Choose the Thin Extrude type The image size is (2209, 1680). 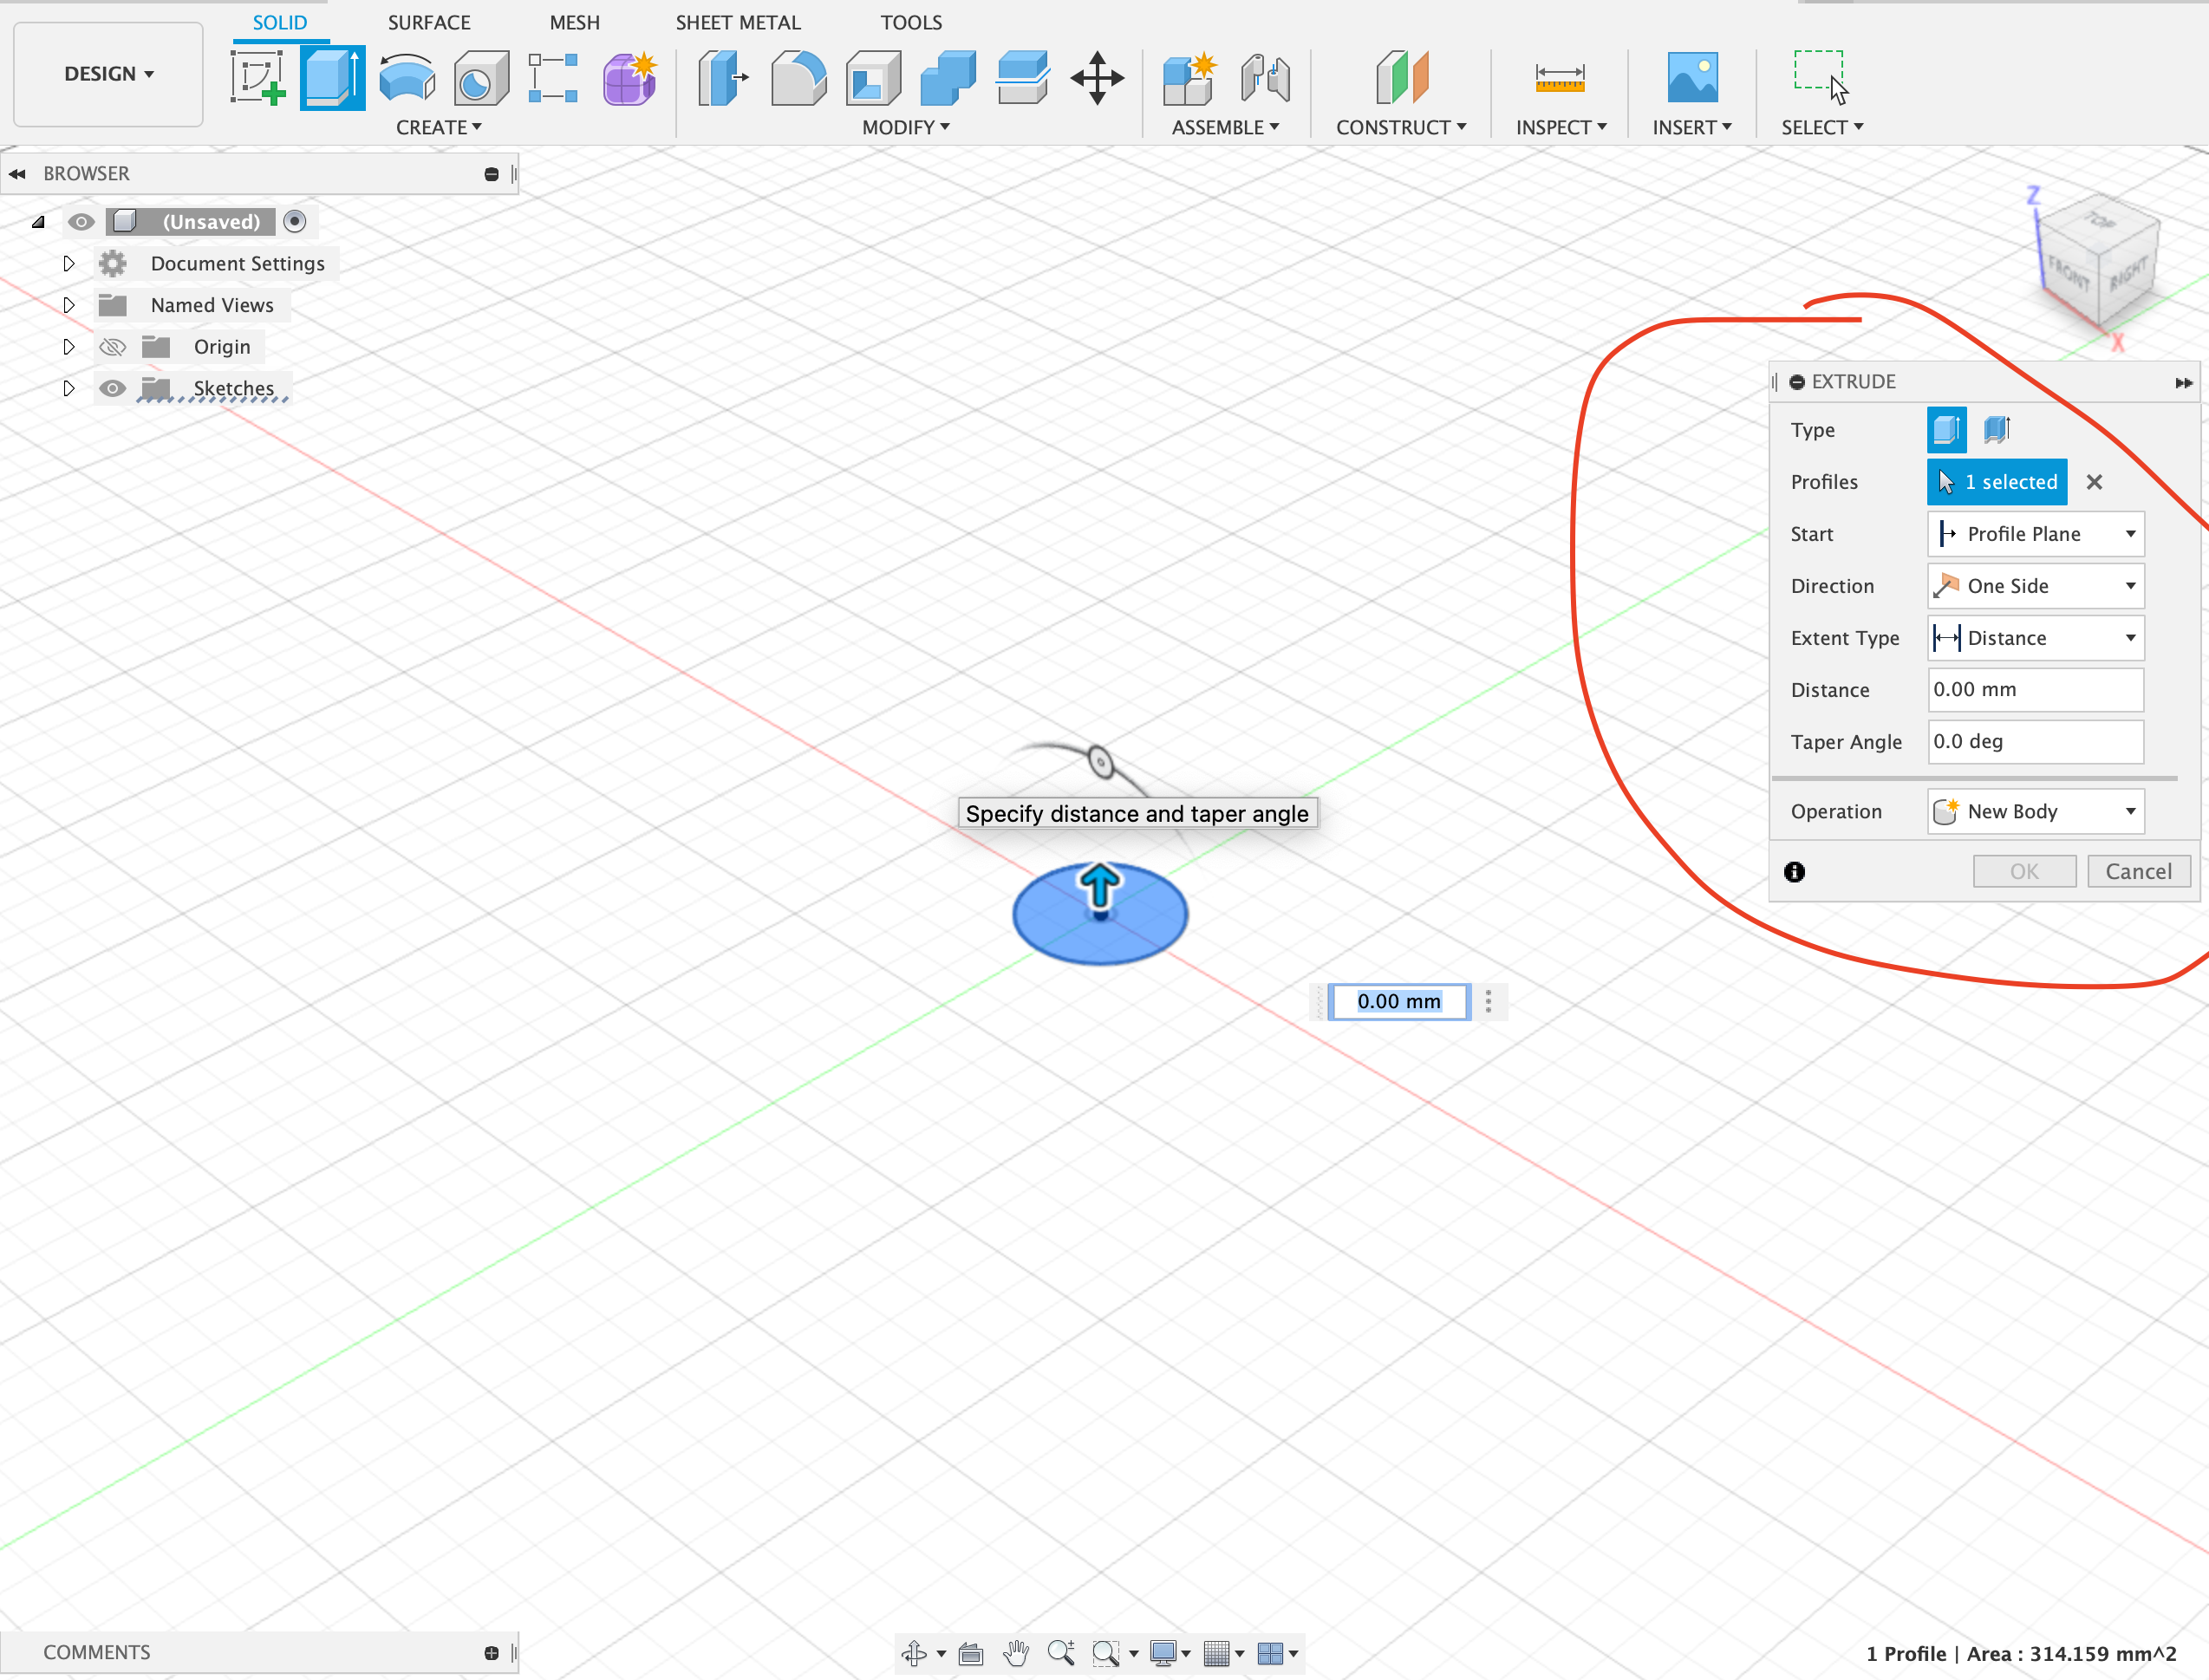click(1996, 430)
